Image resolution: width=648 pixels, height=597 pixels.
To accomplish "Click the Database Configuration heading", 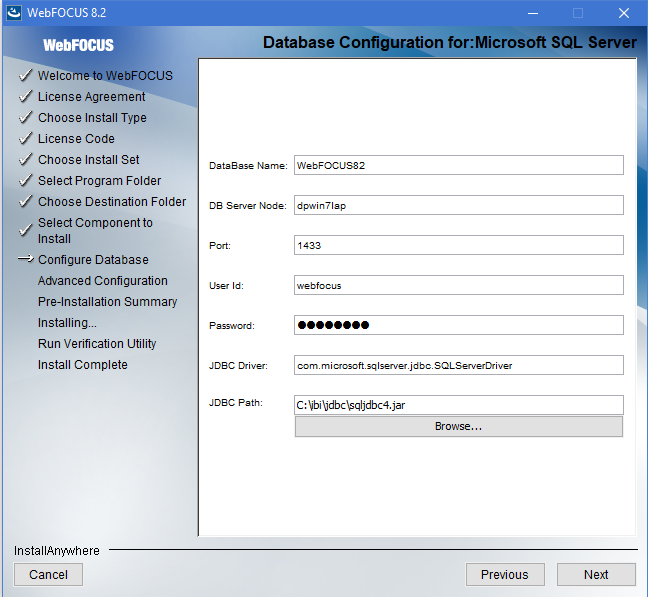I will tap(450, 43).
